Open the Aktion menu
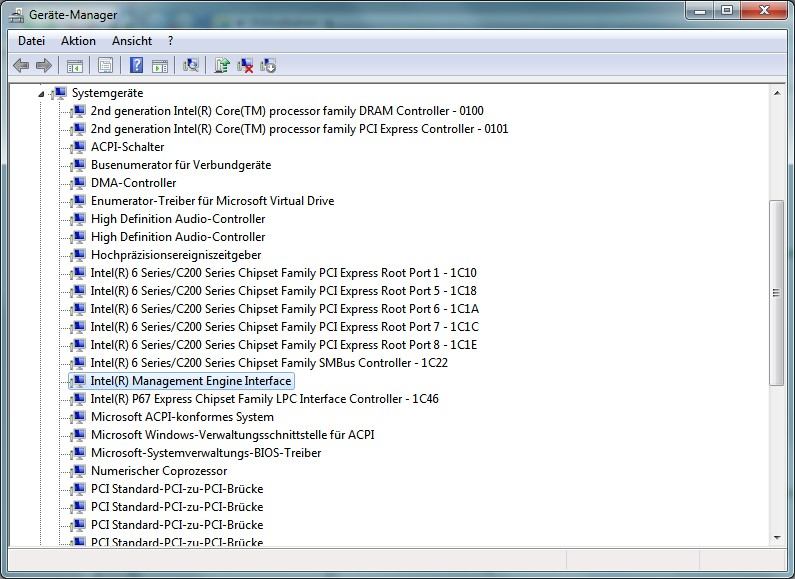Screen dimensions: 795x579 pos(78,41)
